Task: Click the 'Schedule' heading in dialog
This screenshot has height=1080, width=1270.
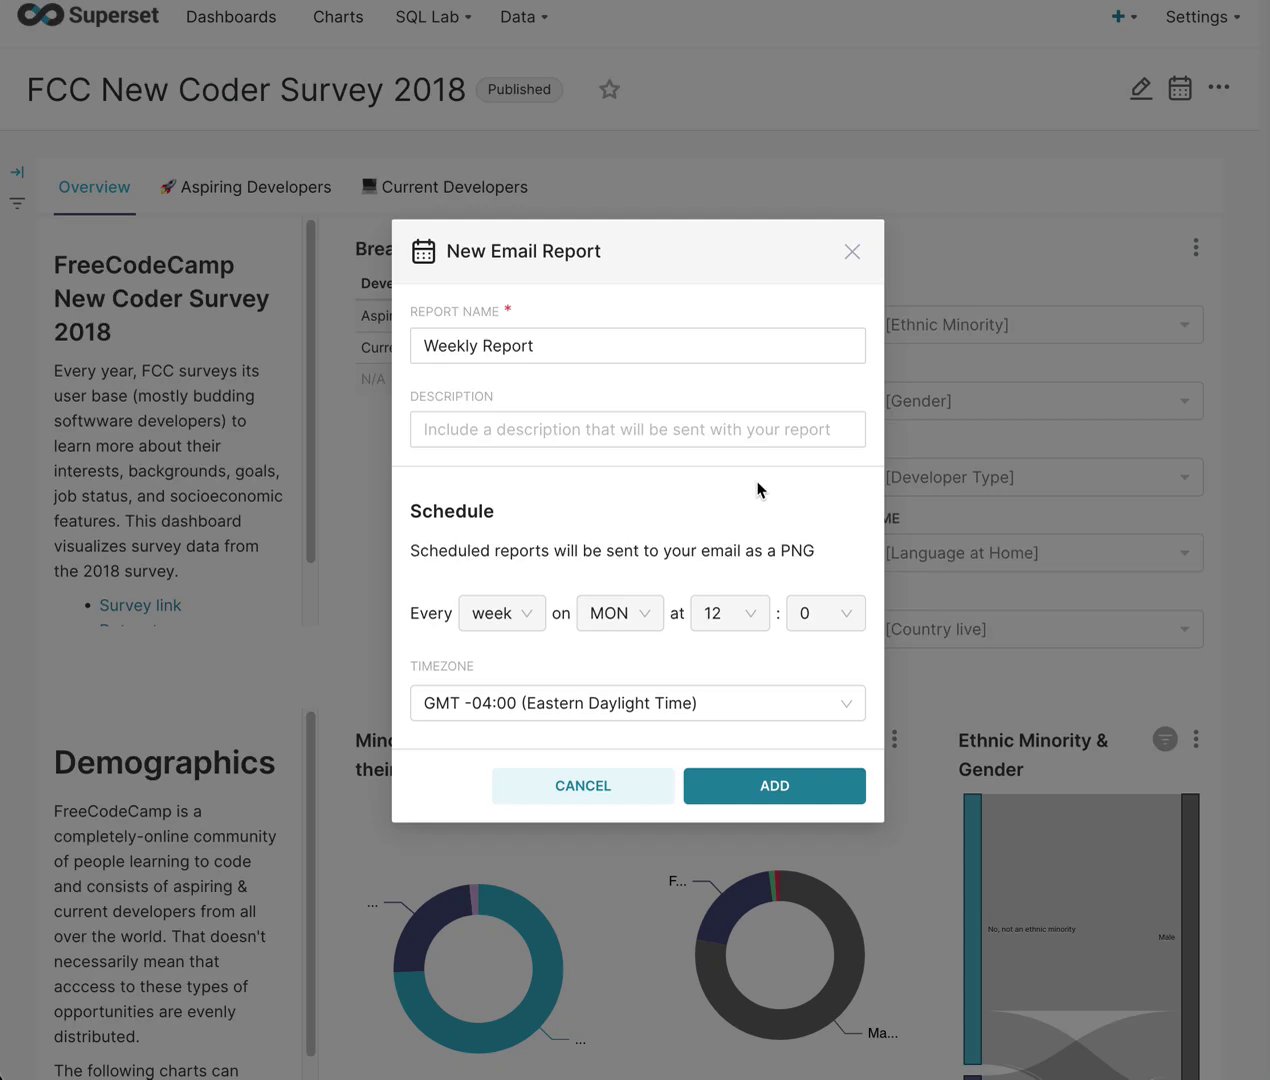Action: click(x=452, y=511)
